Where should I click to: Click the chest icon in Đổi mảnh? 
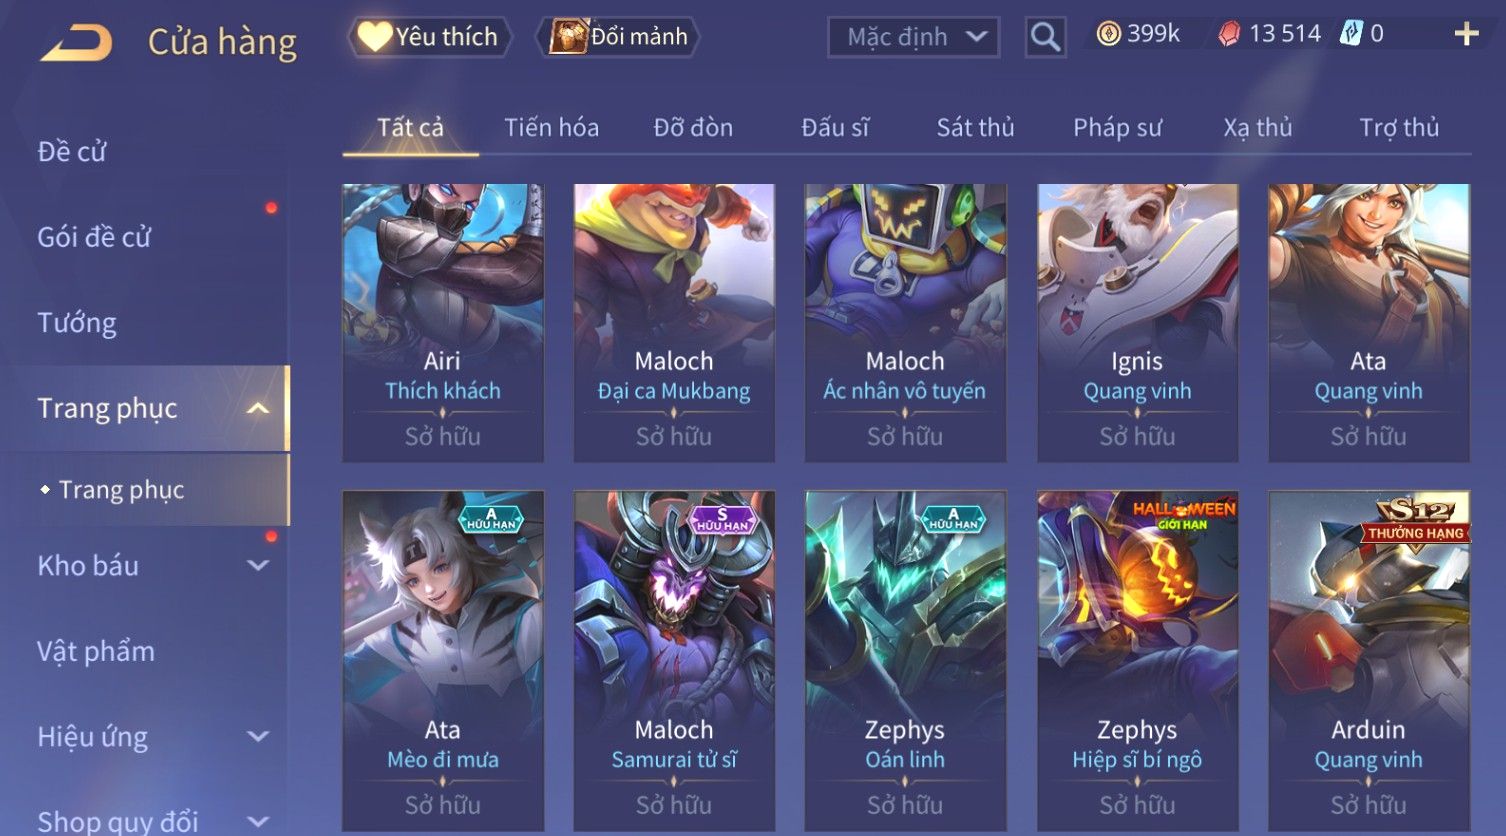pyautogui.click(x=568, y=36)
